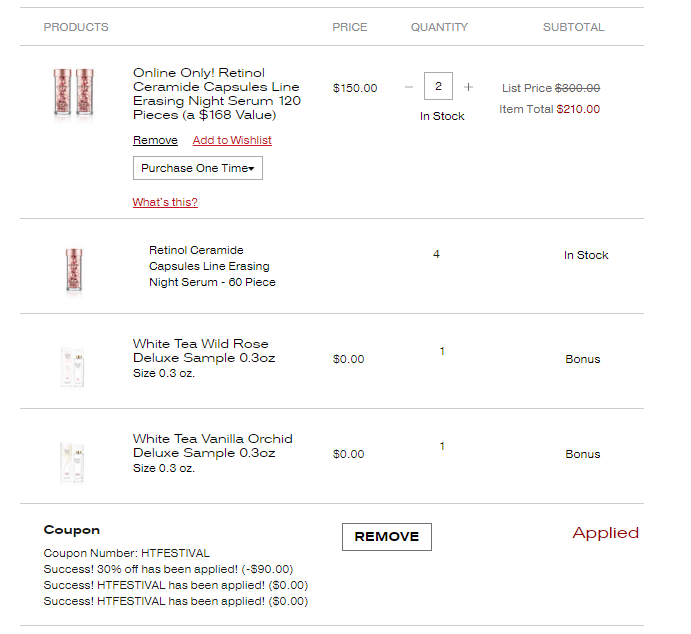Click the REMOVE coupon button

point(387,537)
